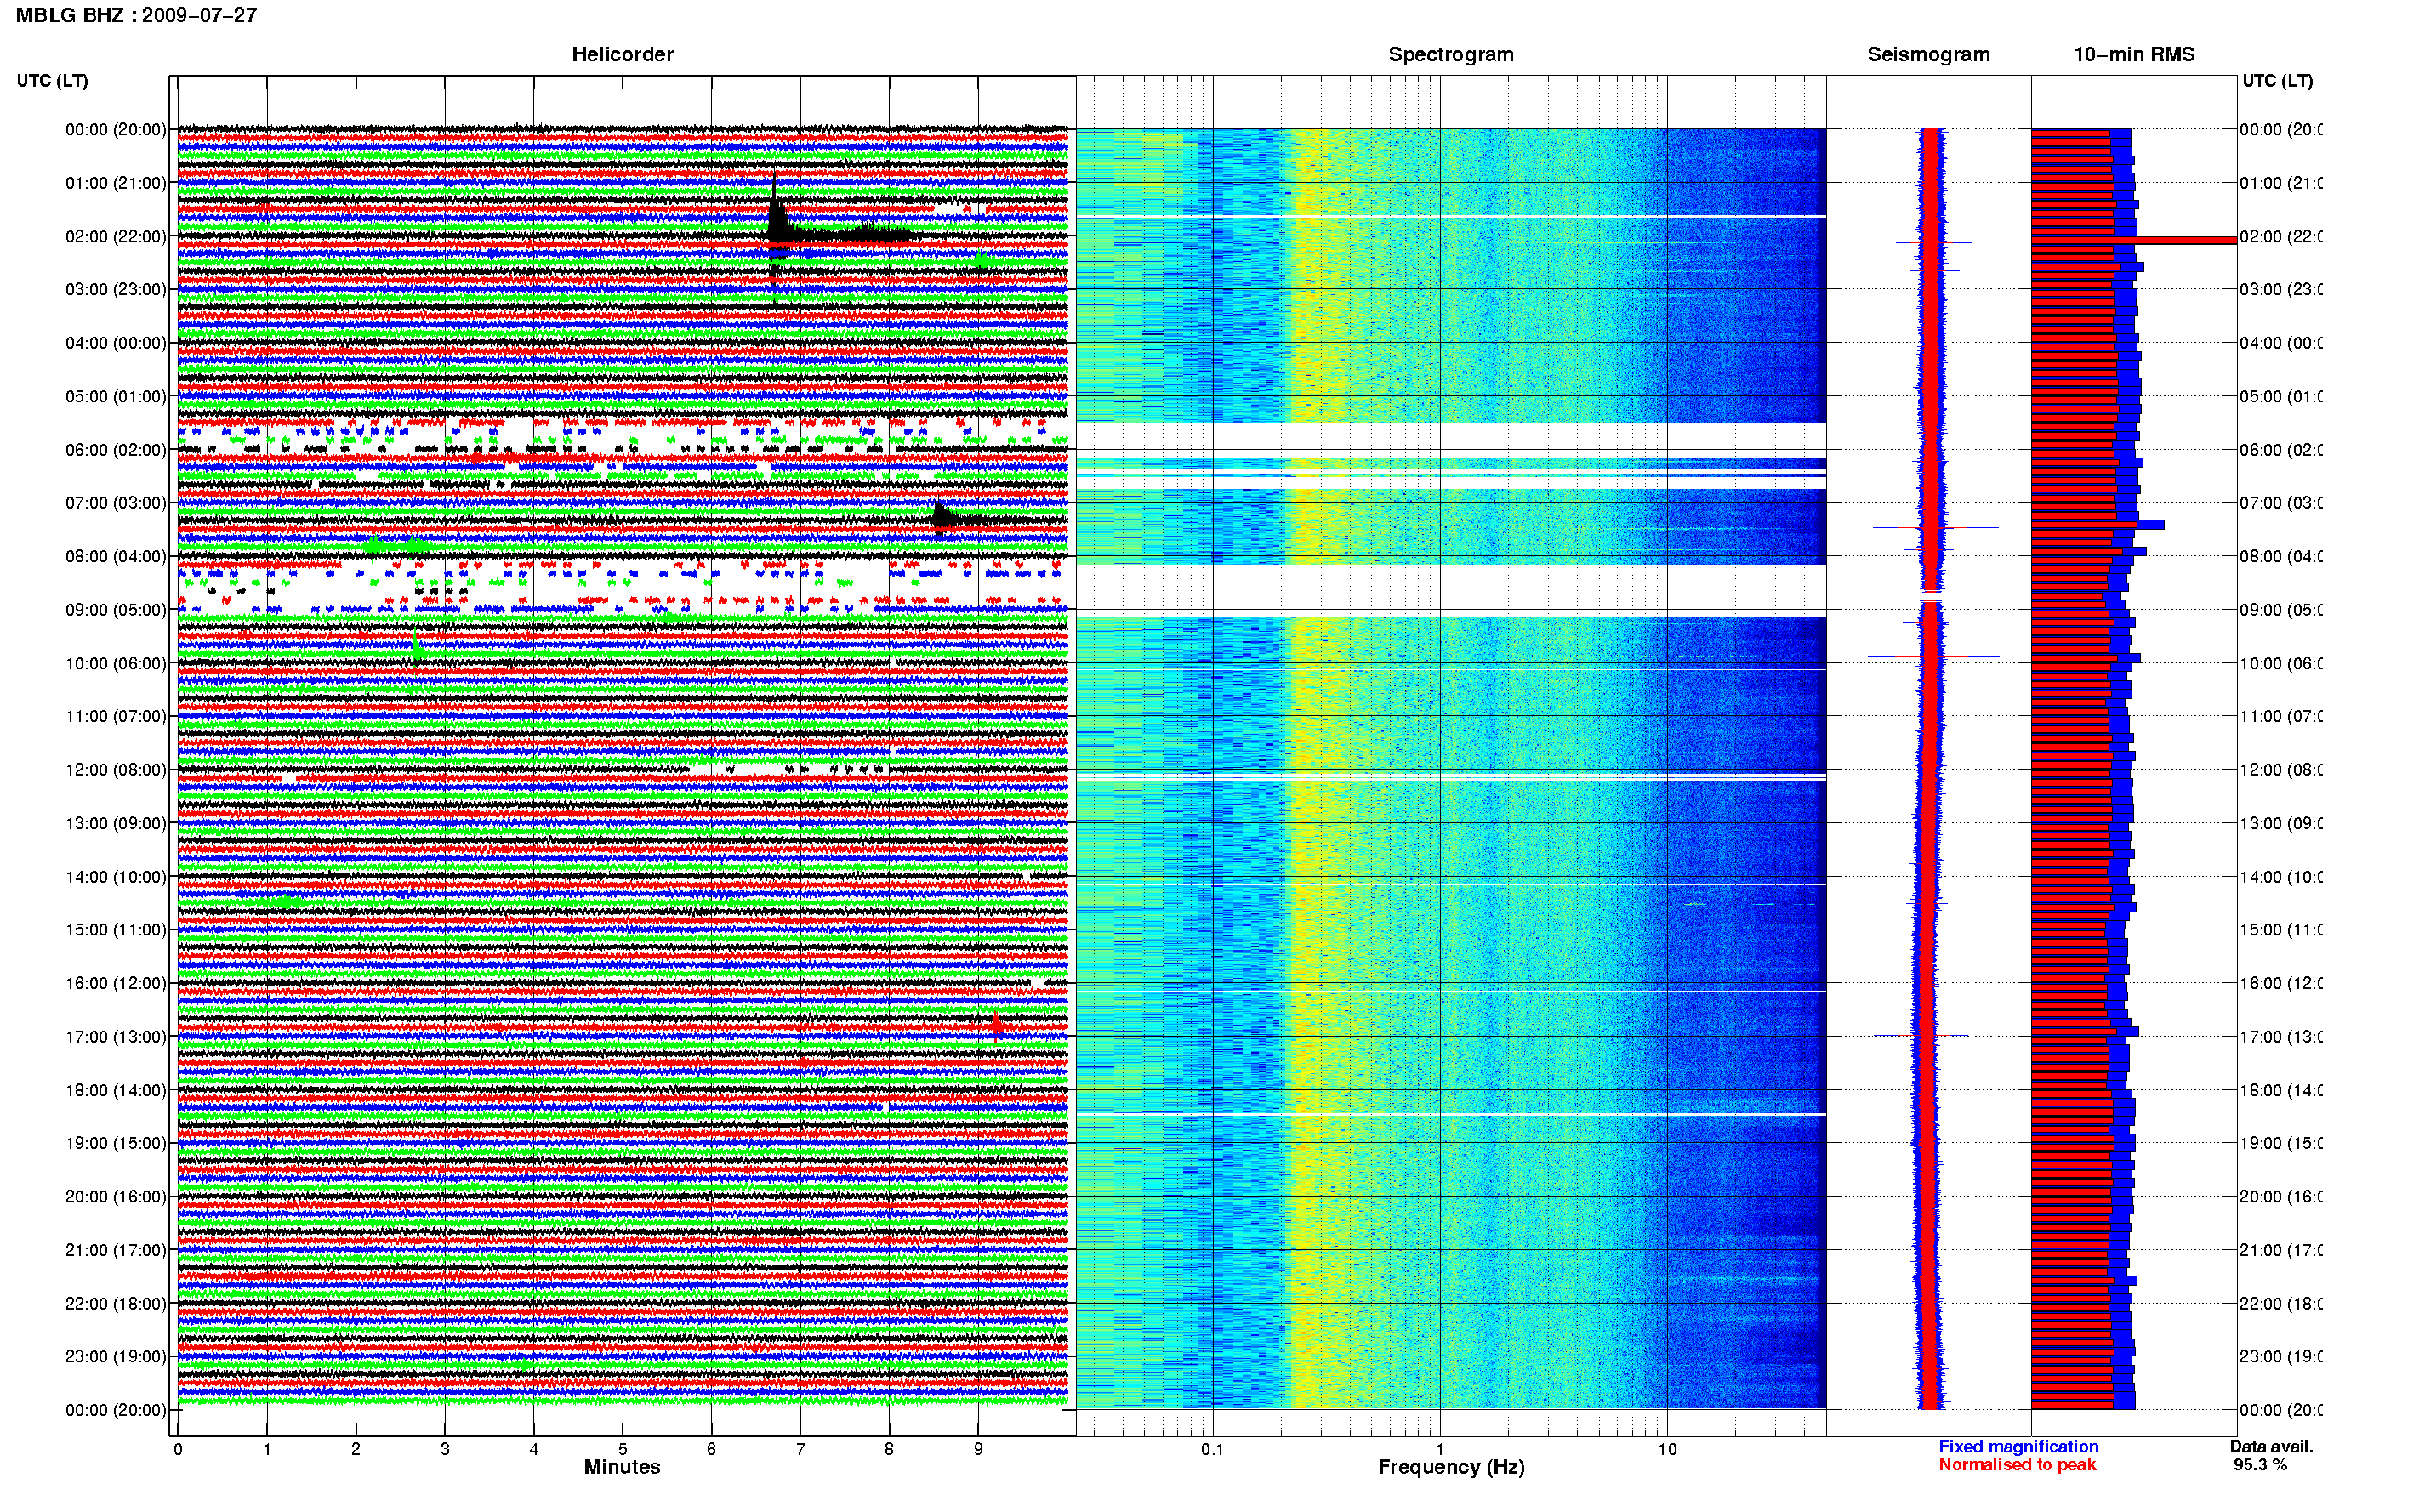Viewport: 2419px width, 1512px height.
Task: Select the '10-min RMS' panel heading
Action: click(2133, 54)
